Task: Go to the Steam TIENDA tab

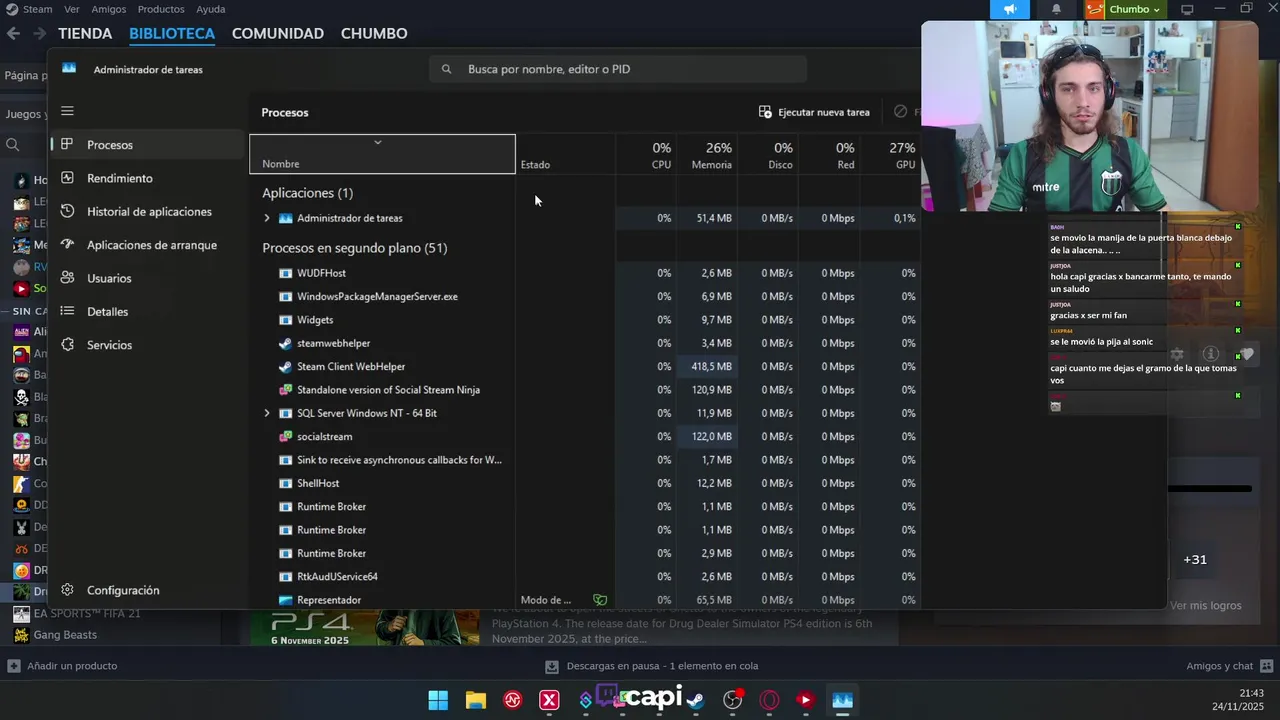Action: click(x=85, y=33)
